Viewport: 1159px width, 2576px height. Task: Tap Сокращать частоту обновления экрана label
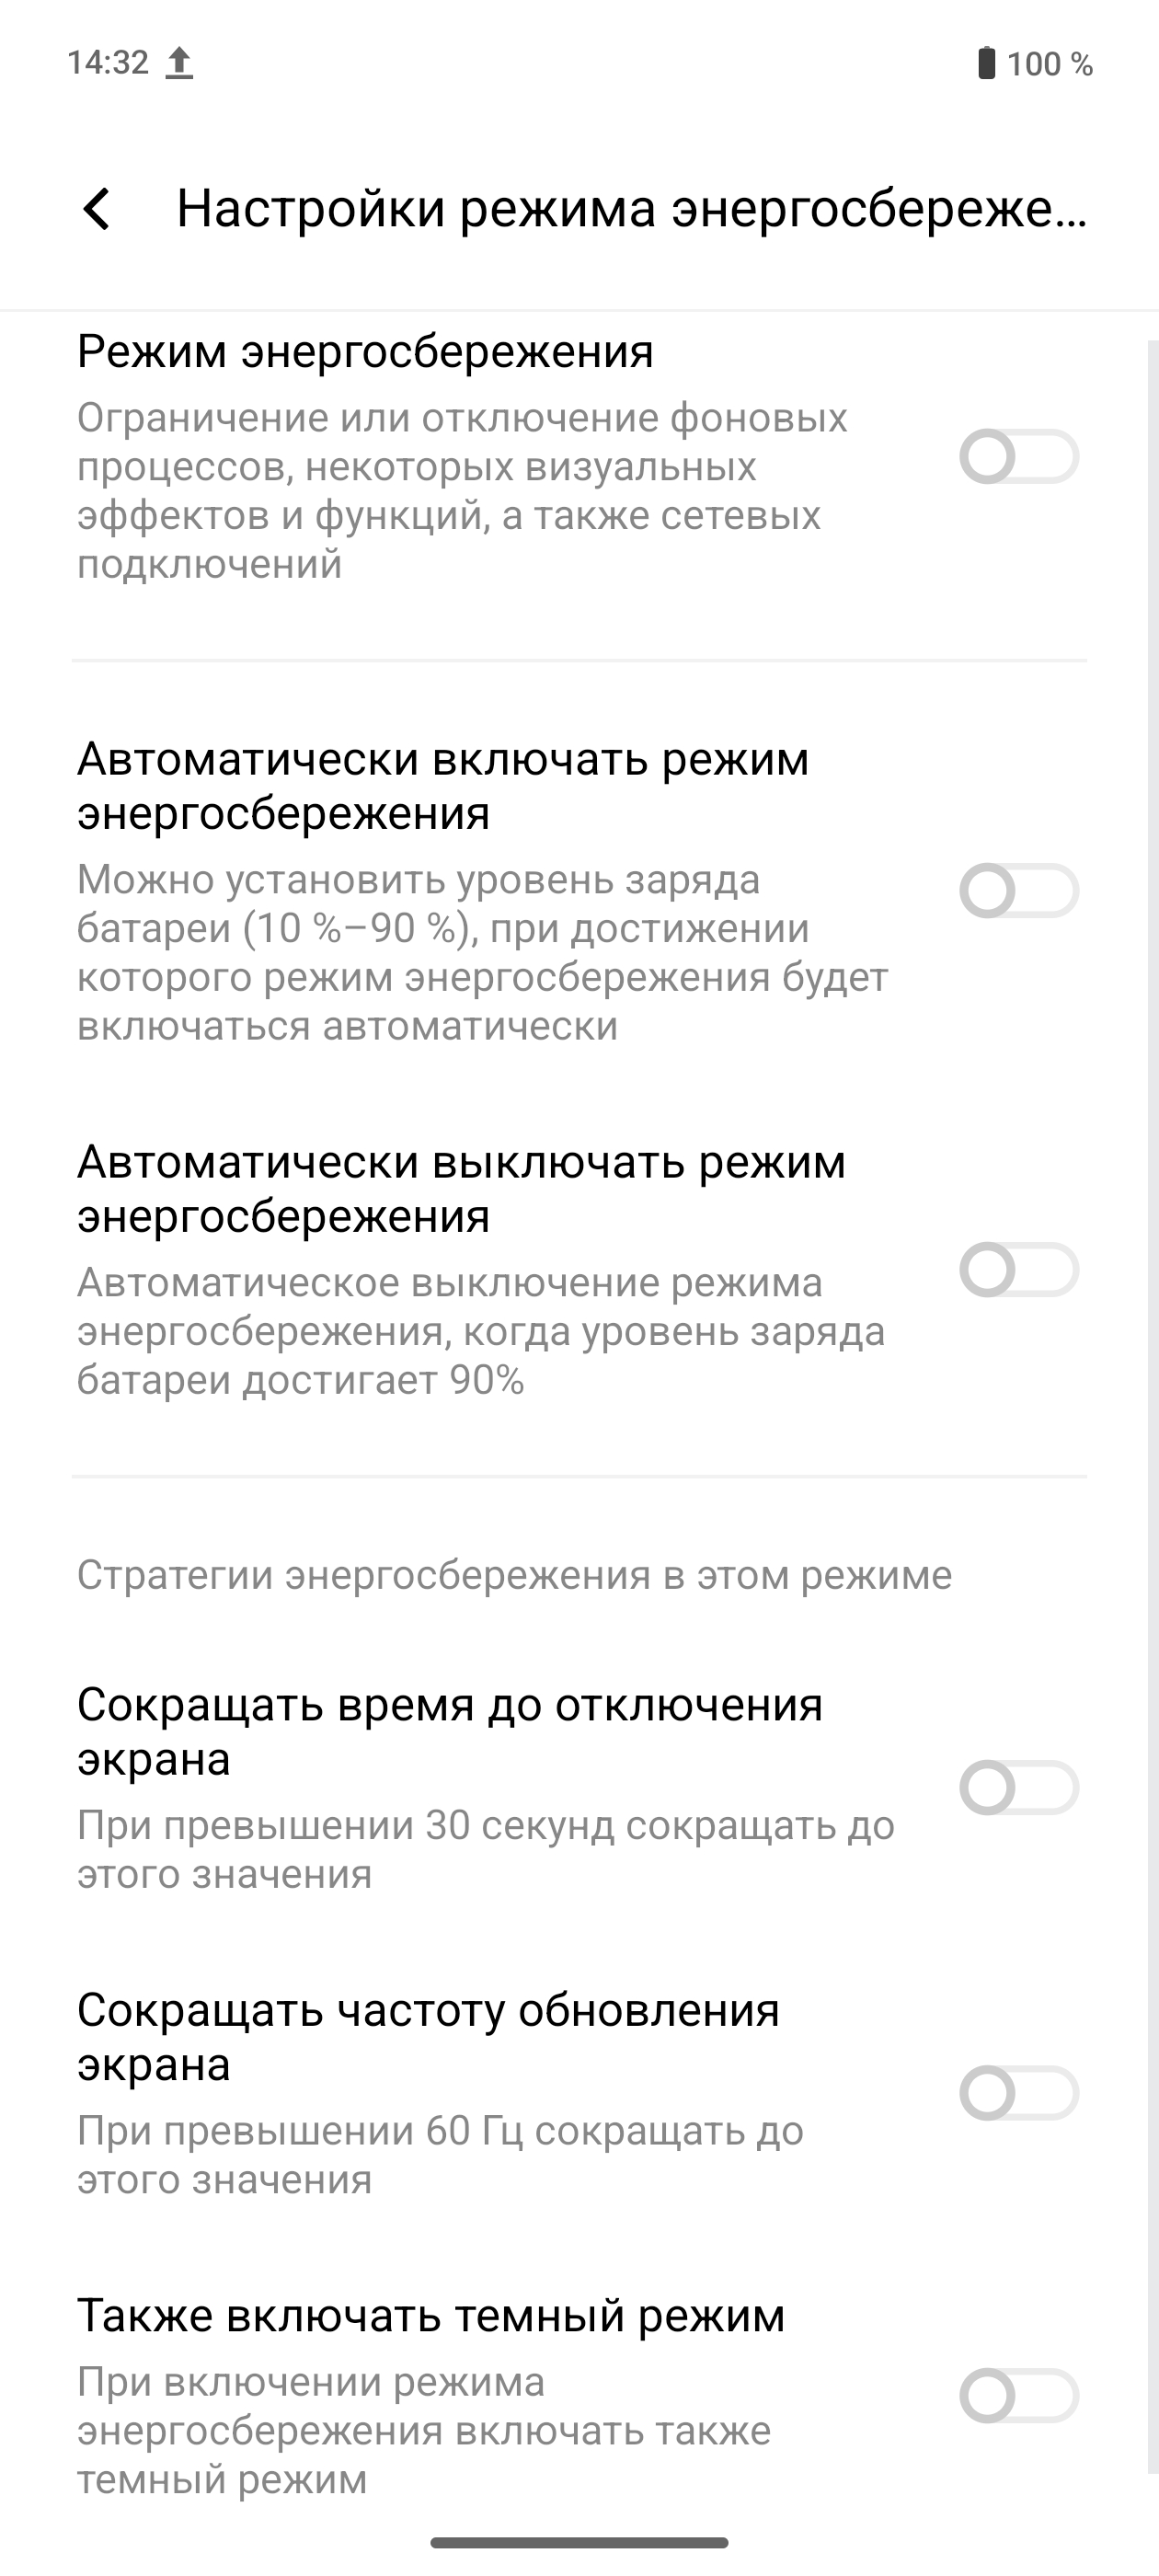pyautogui.click(x=428, y=2037)
